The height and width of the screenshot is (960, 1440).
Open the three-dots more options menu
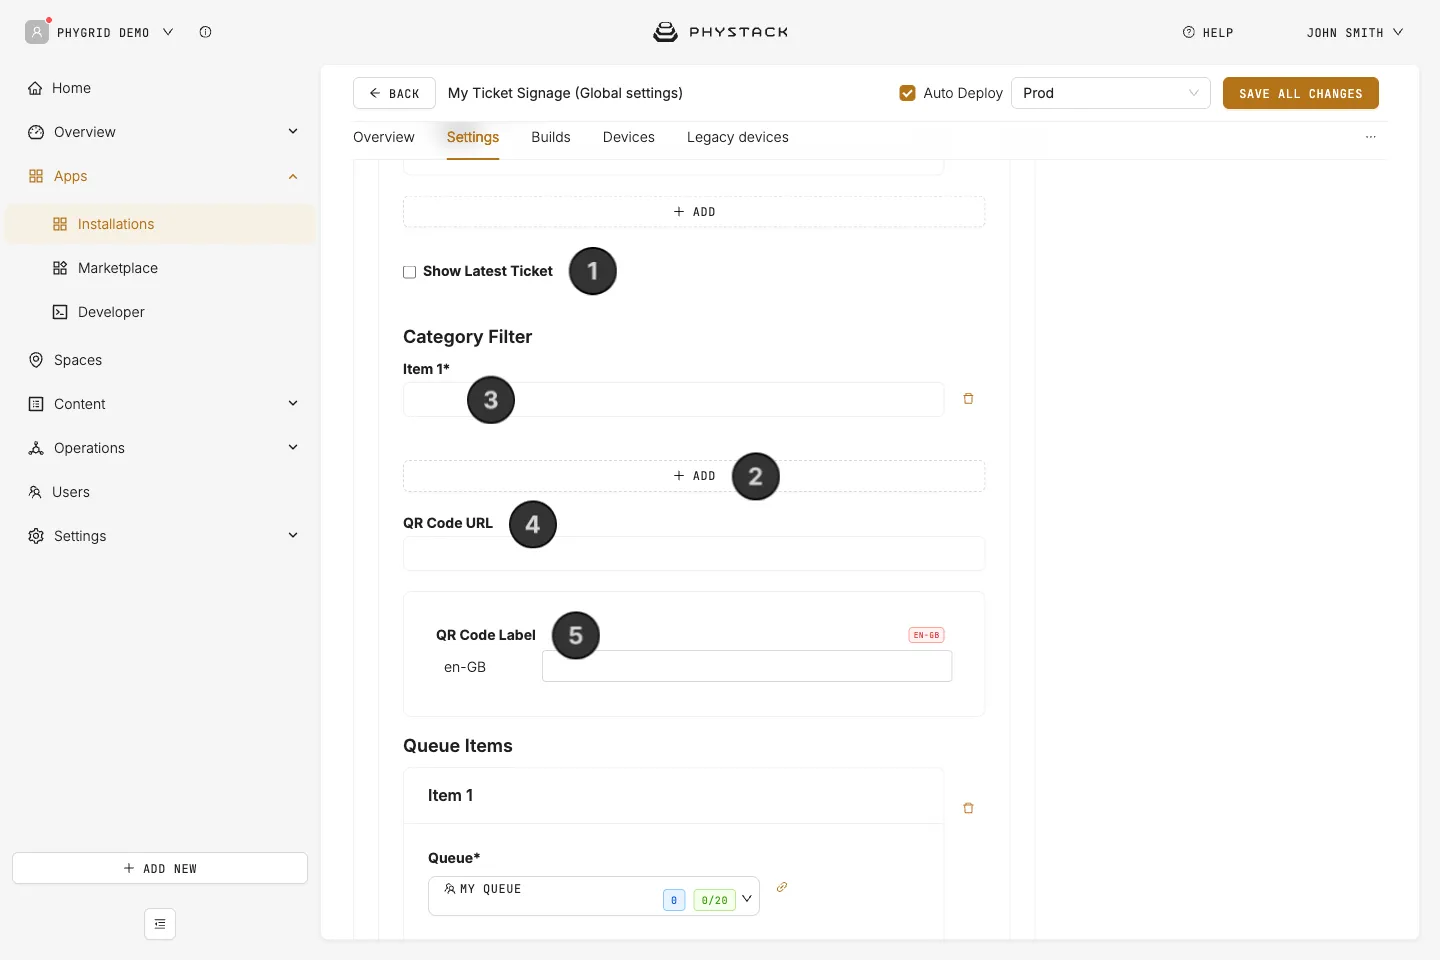pos(1371,137)
